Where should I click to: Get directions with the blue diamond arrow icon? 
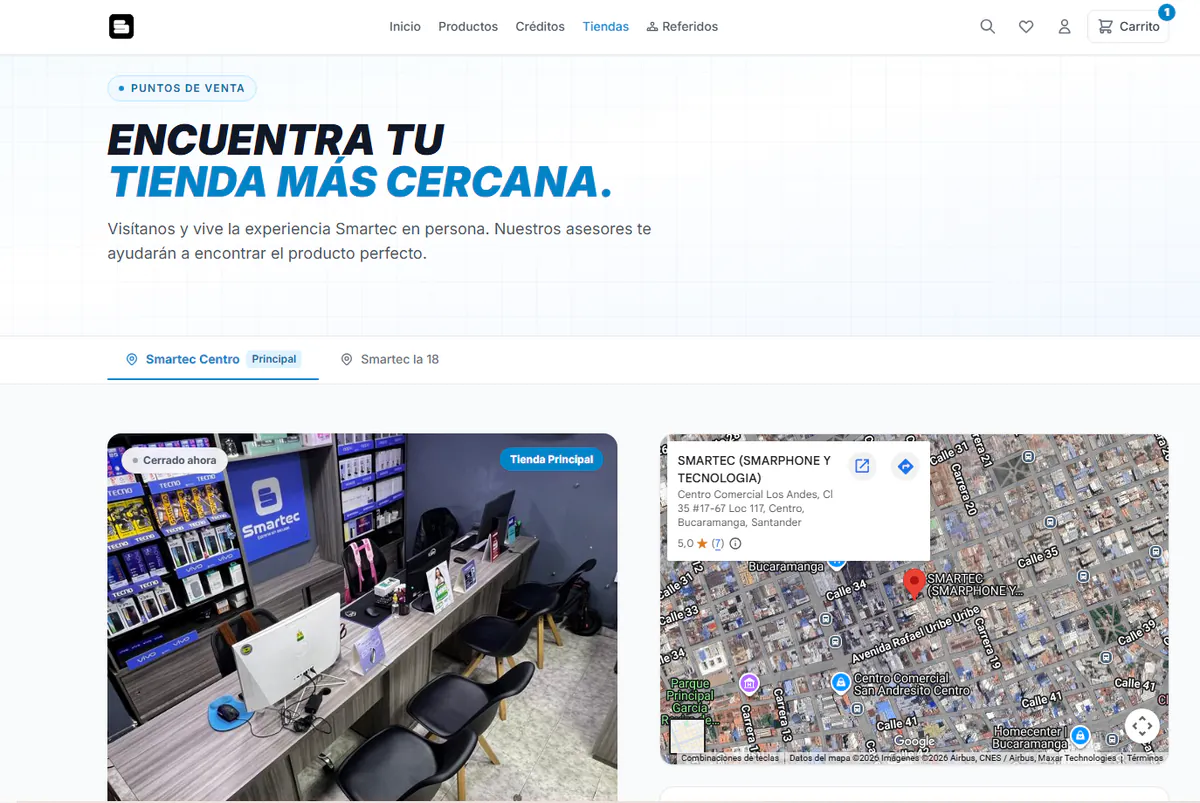pos(905,466)
